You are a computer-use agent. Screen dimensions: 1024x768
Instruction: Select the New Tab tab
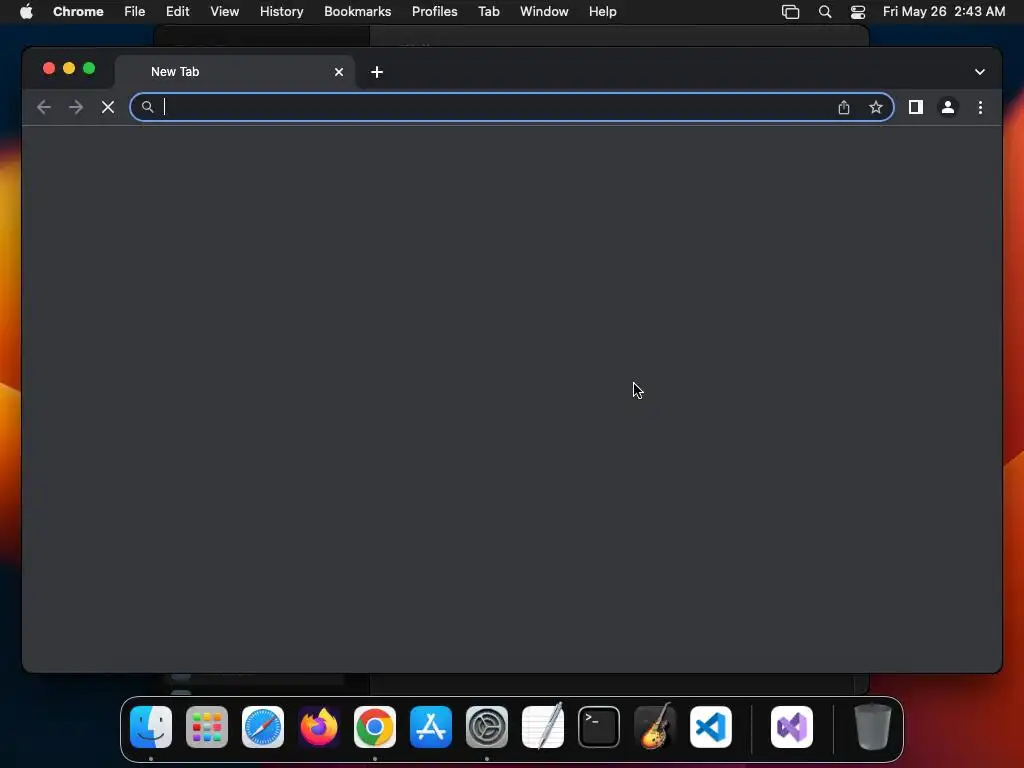tap(235, 72)
